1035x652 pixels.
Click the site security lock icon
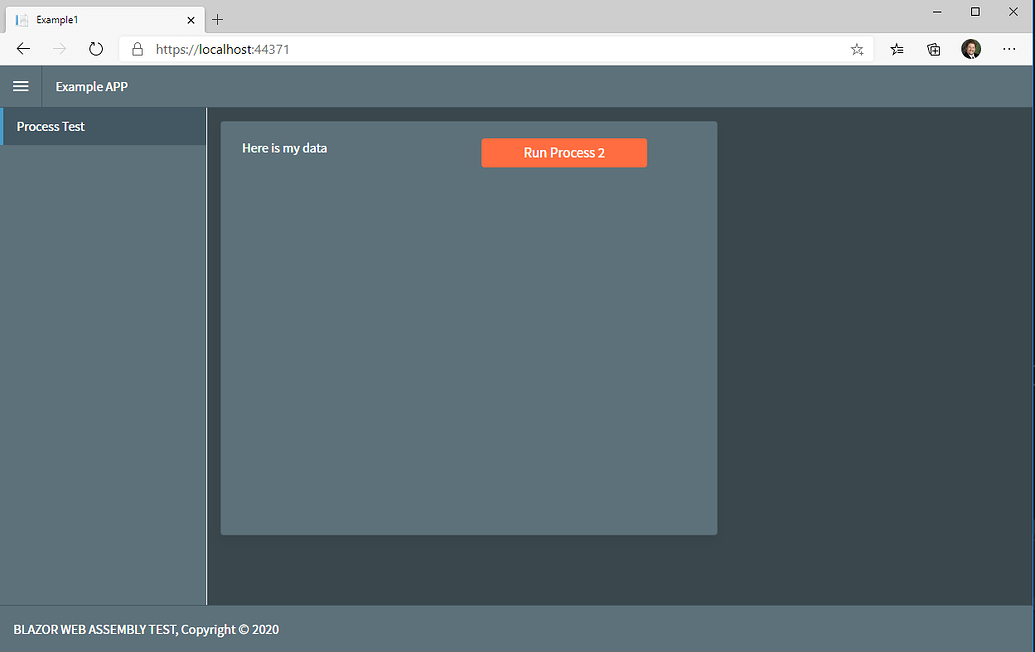(136, 48)
